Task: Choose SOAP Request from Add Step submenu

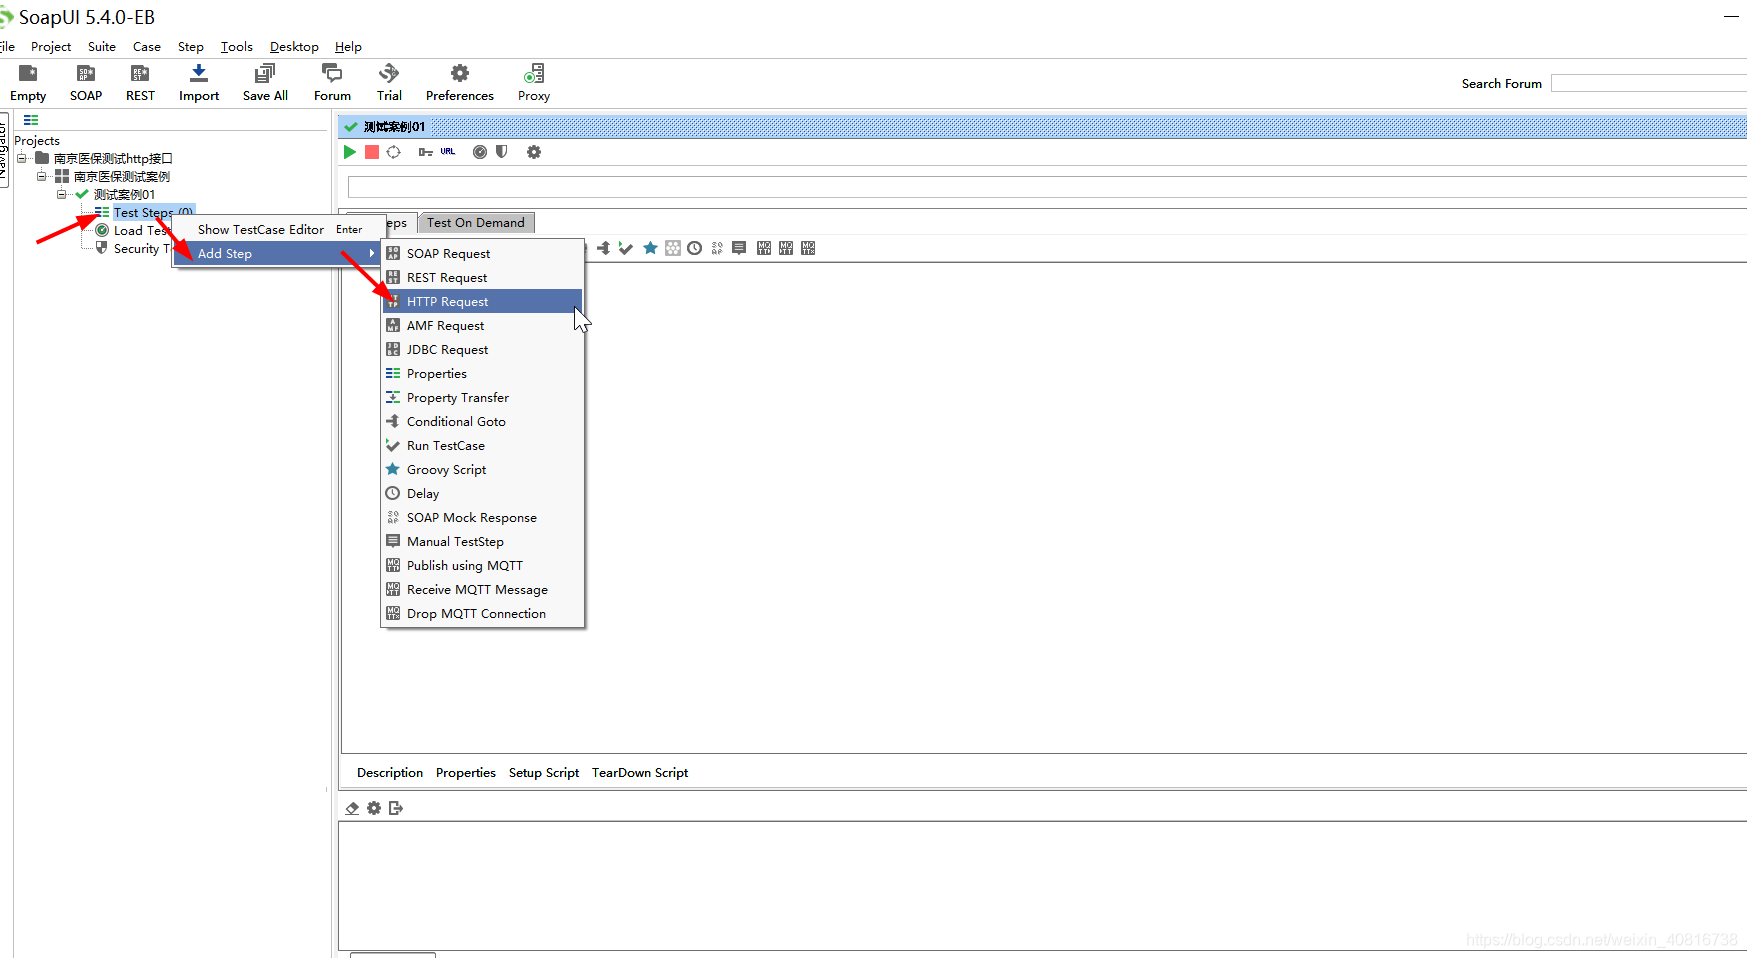Action: pyautogui.click(x=482, y=253)
